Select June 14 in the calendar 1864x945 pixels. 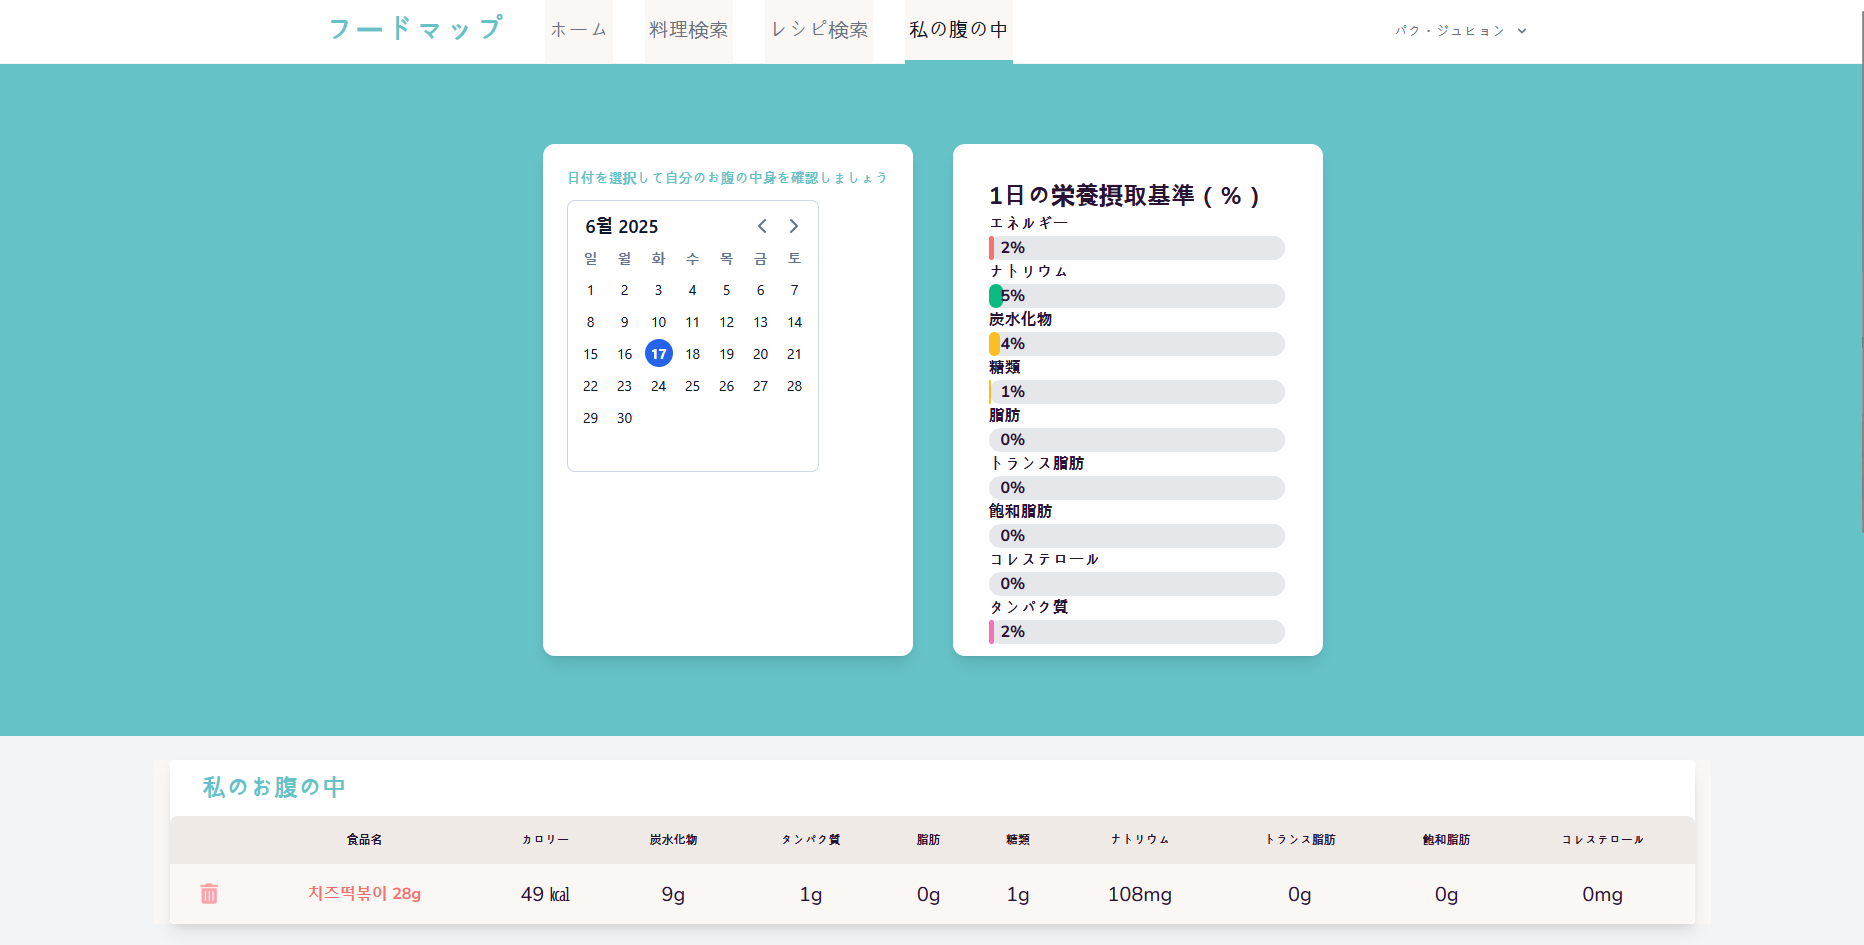(x=795, y=322)
